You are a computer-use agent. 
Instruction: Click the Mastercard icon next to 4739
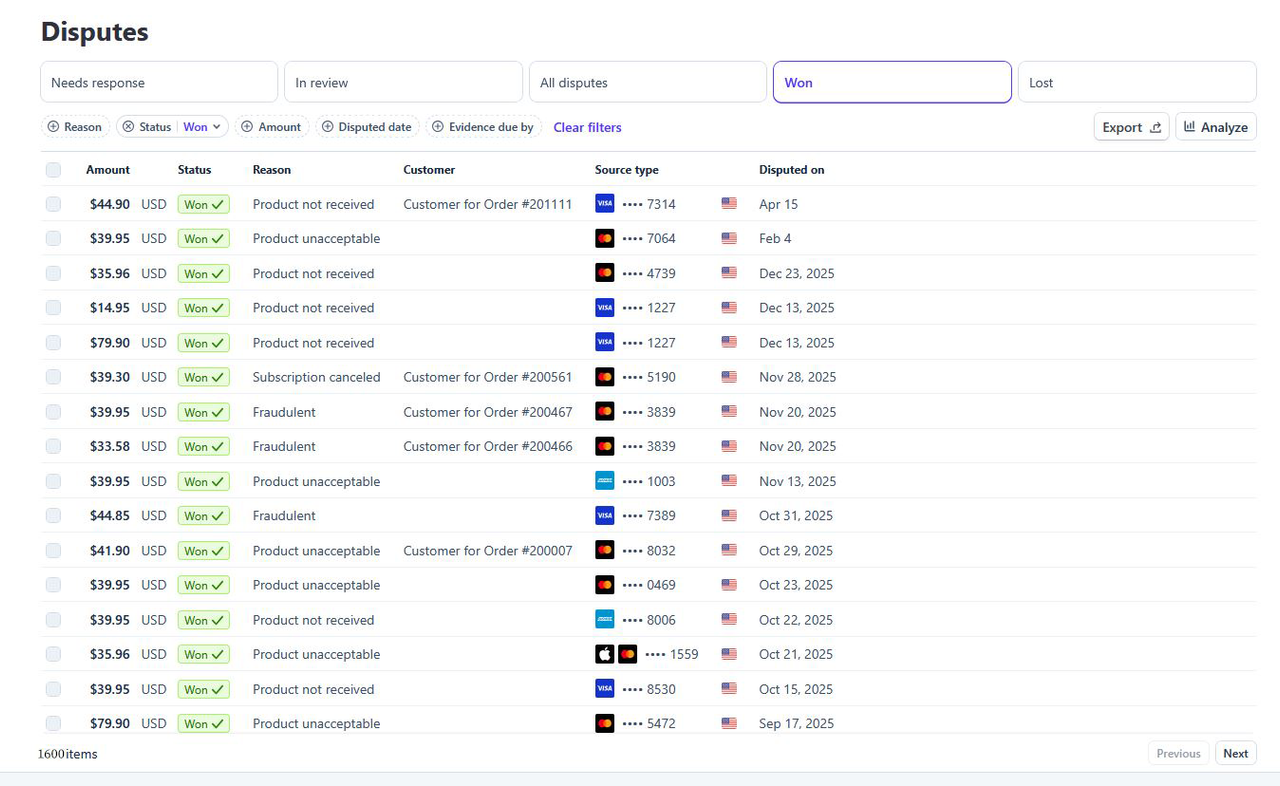coord(604,273)
